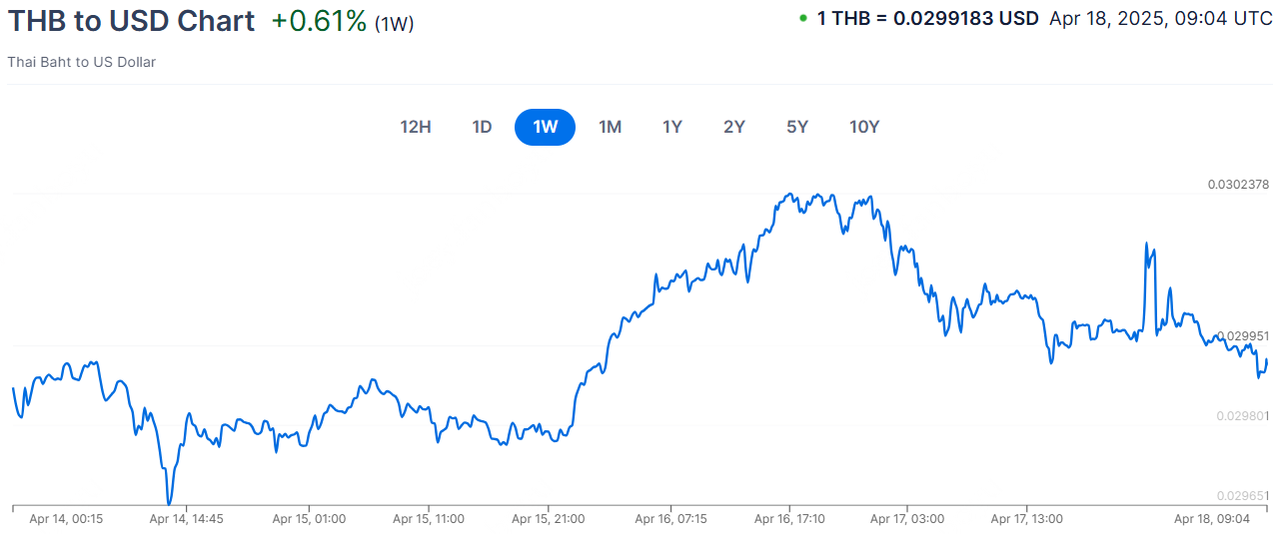Click the 0.0302378 y-axis label

point(1238,184)
